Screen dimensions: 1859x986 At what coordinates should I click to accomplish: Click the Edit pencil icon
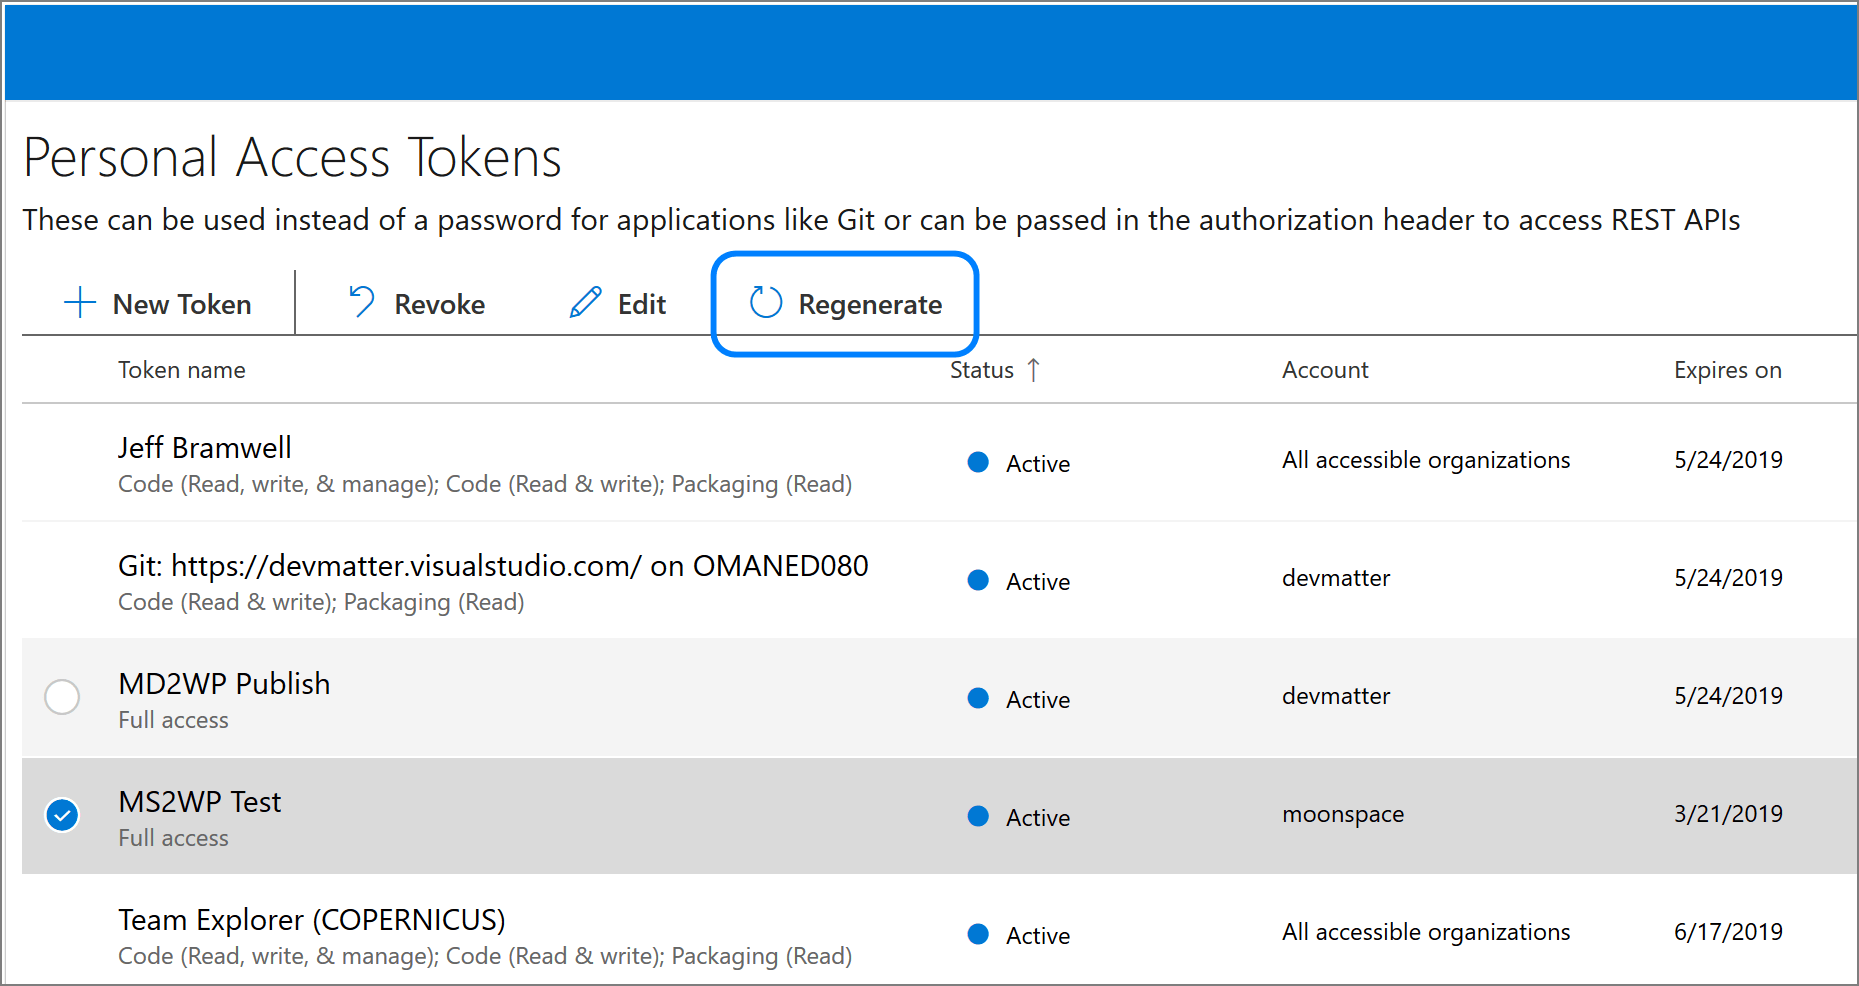pos(586,301)
